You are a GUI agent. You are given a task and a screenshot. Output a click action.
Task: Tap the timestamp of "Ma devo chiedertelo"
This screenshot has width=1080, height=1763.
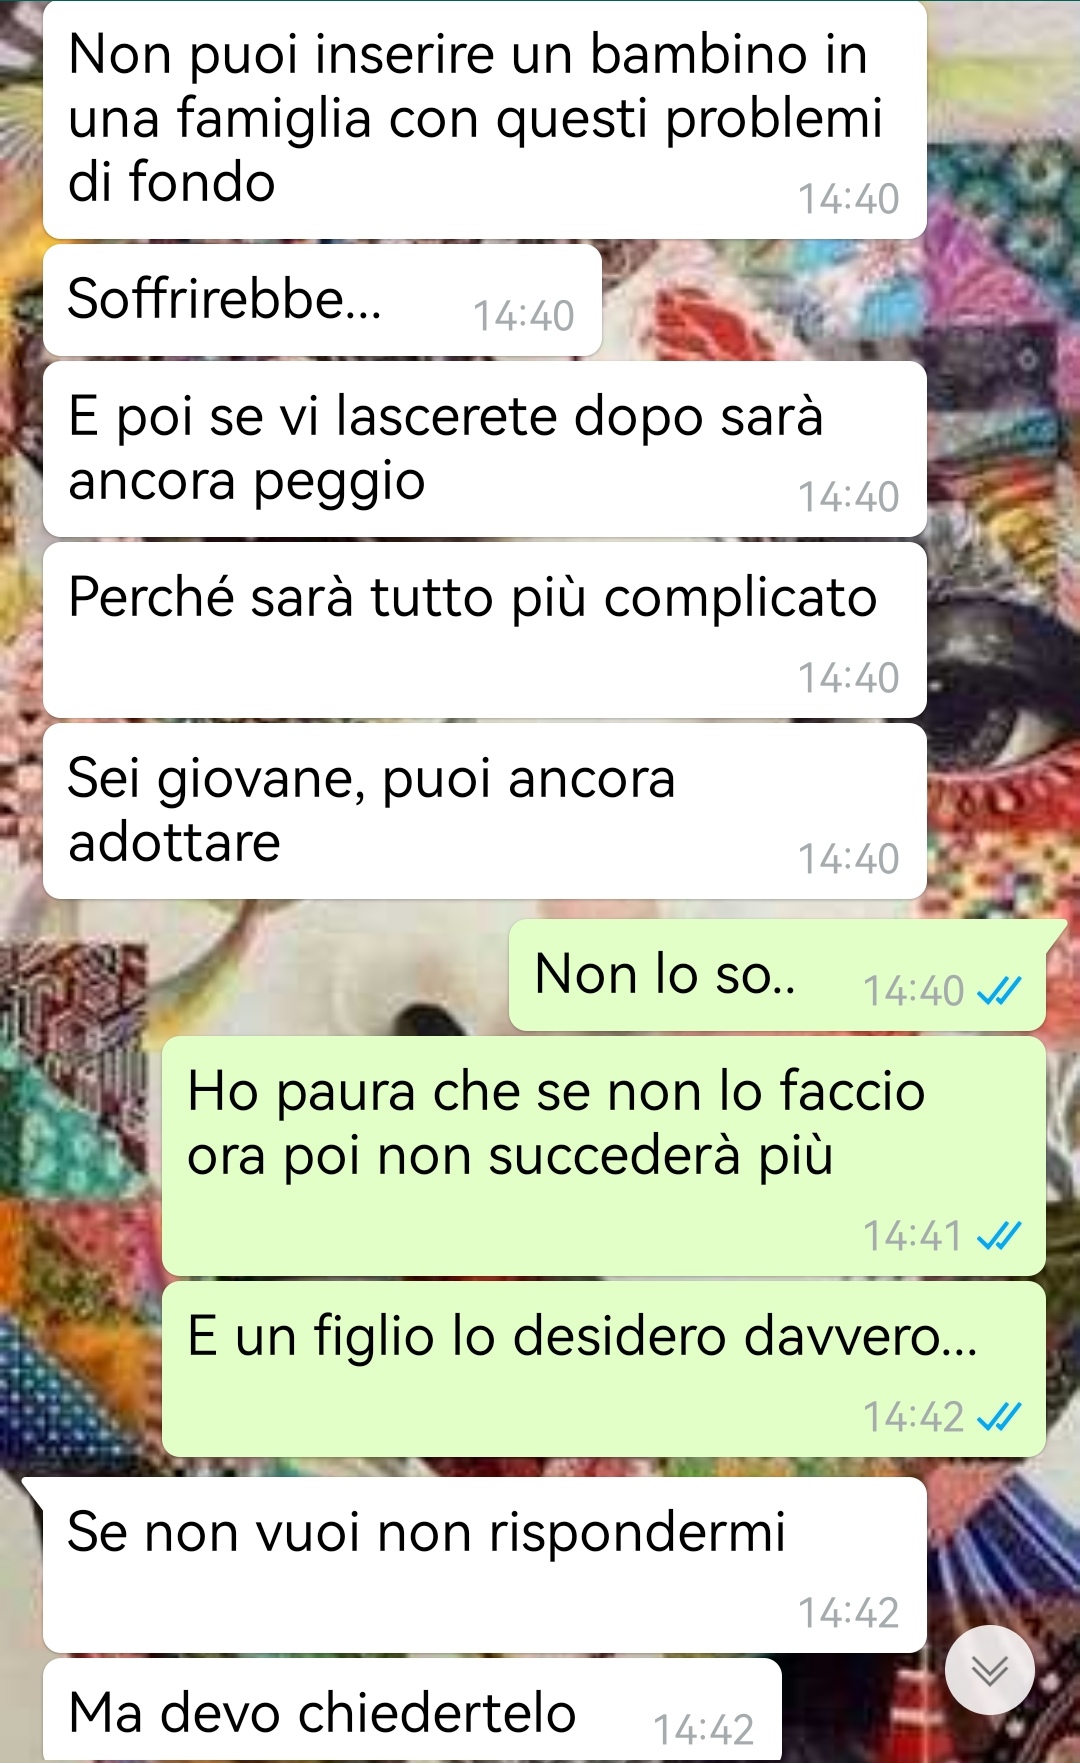point(704,1730)
